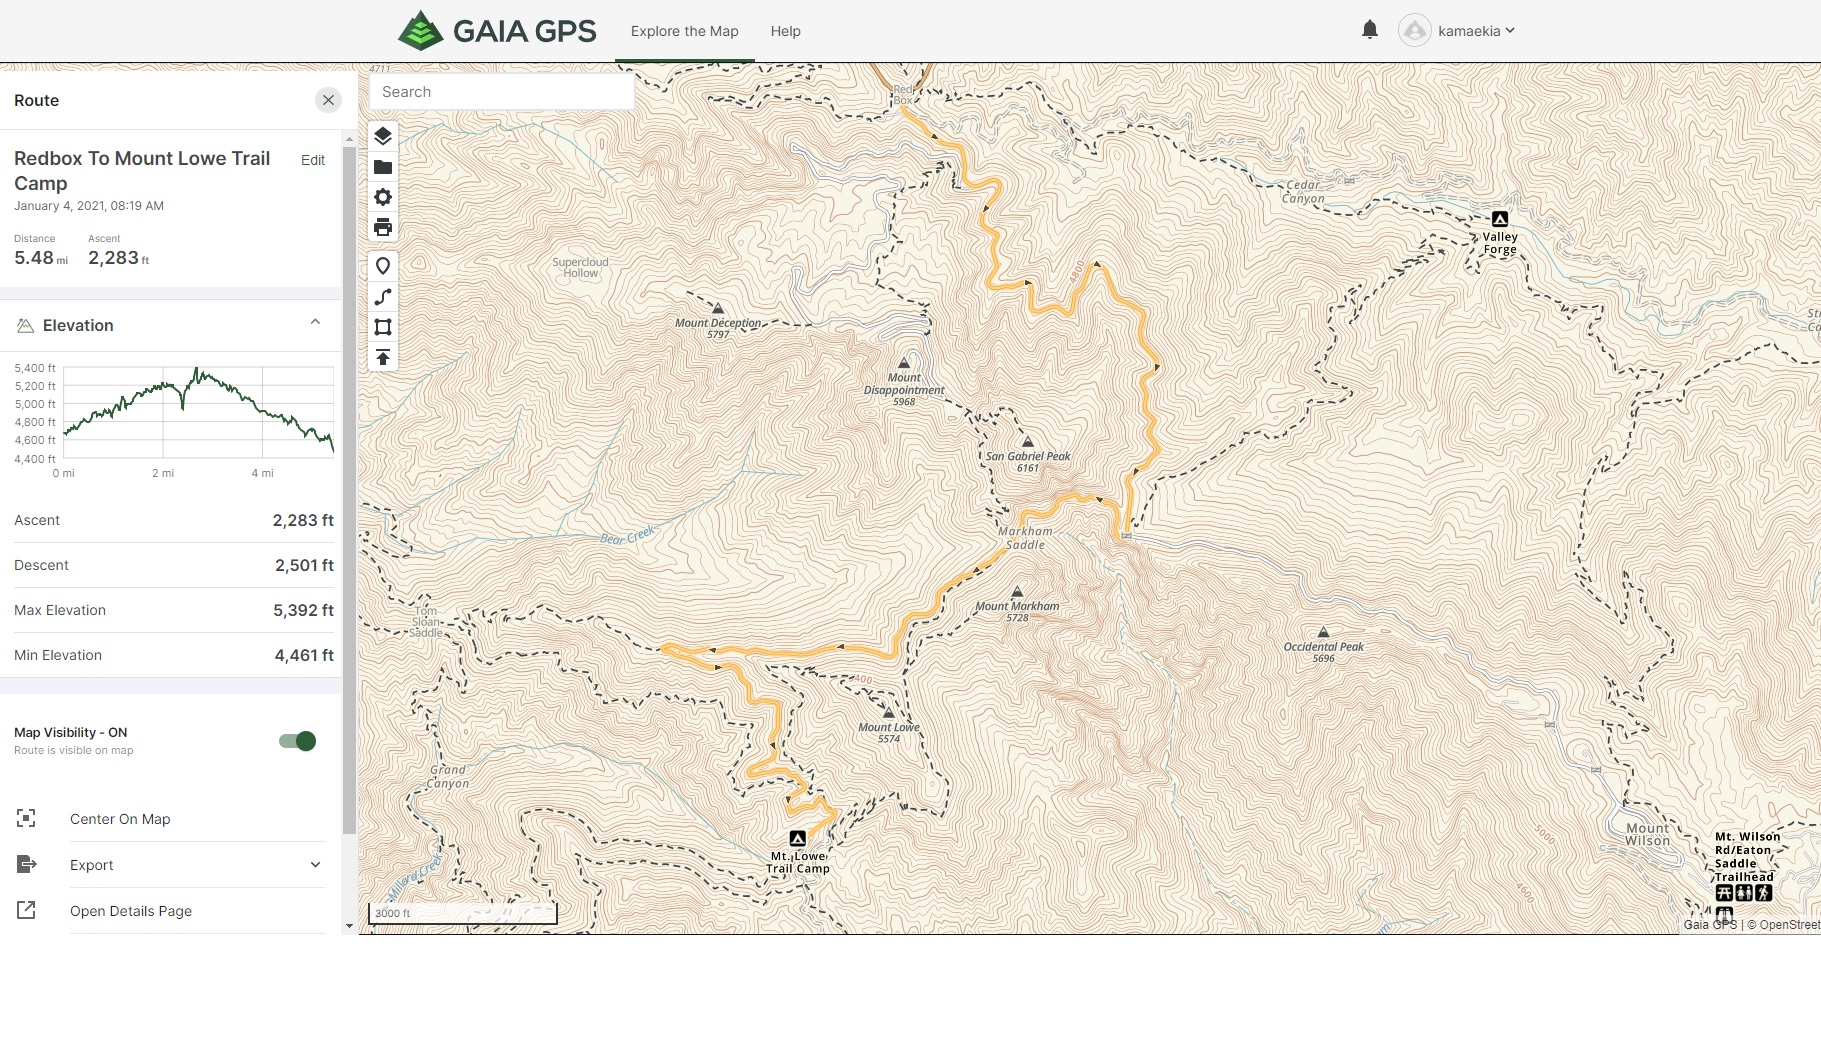
Task: Open map settings gear icon
Action: point(383,197)
